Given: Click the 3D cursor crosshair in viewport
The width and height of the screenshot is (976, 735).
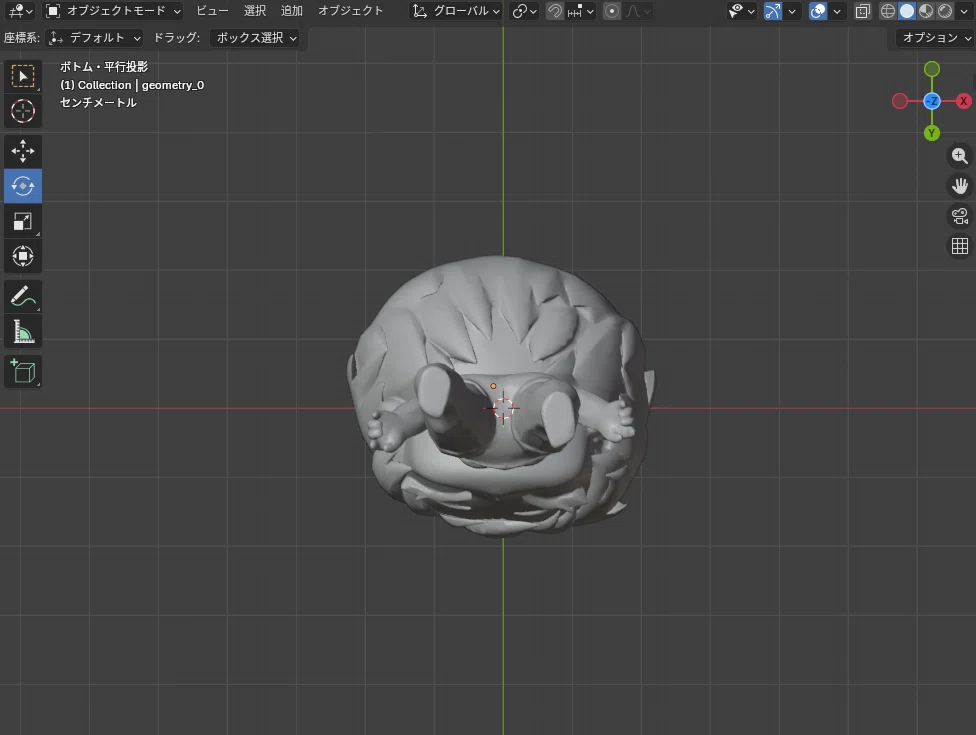Looking at the screenshot, I should (x=503, y=408).
